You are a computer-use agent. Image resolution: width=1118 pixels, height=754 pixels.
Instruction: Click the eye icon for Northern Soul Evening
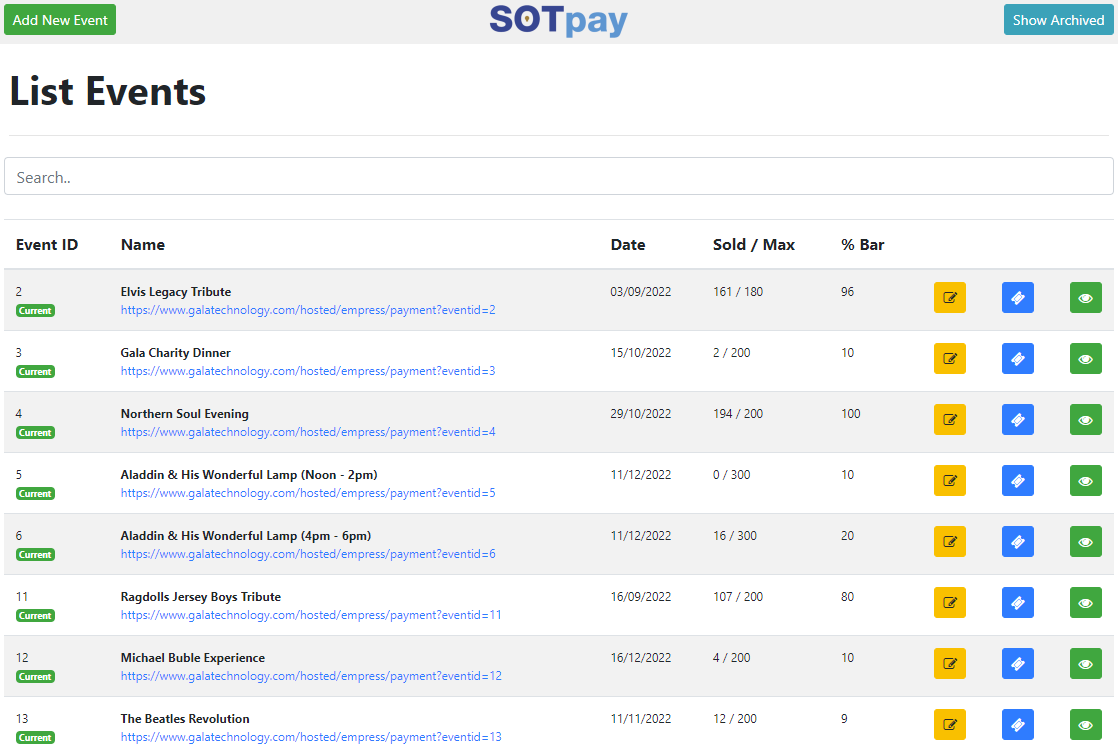1085,420
